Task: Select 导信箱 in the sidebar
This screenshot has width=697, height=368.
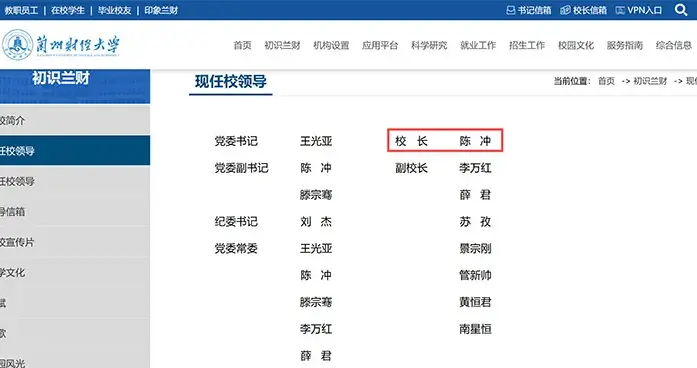Action: 75,212
